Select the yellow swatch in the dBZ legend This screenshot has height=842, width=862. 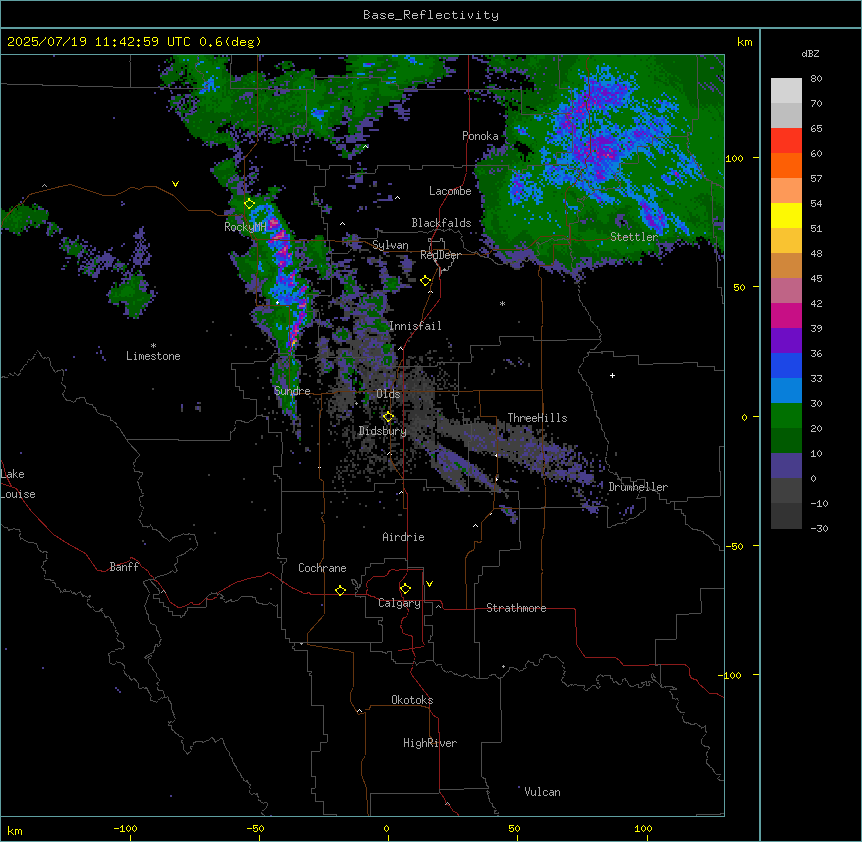(786, 215)
